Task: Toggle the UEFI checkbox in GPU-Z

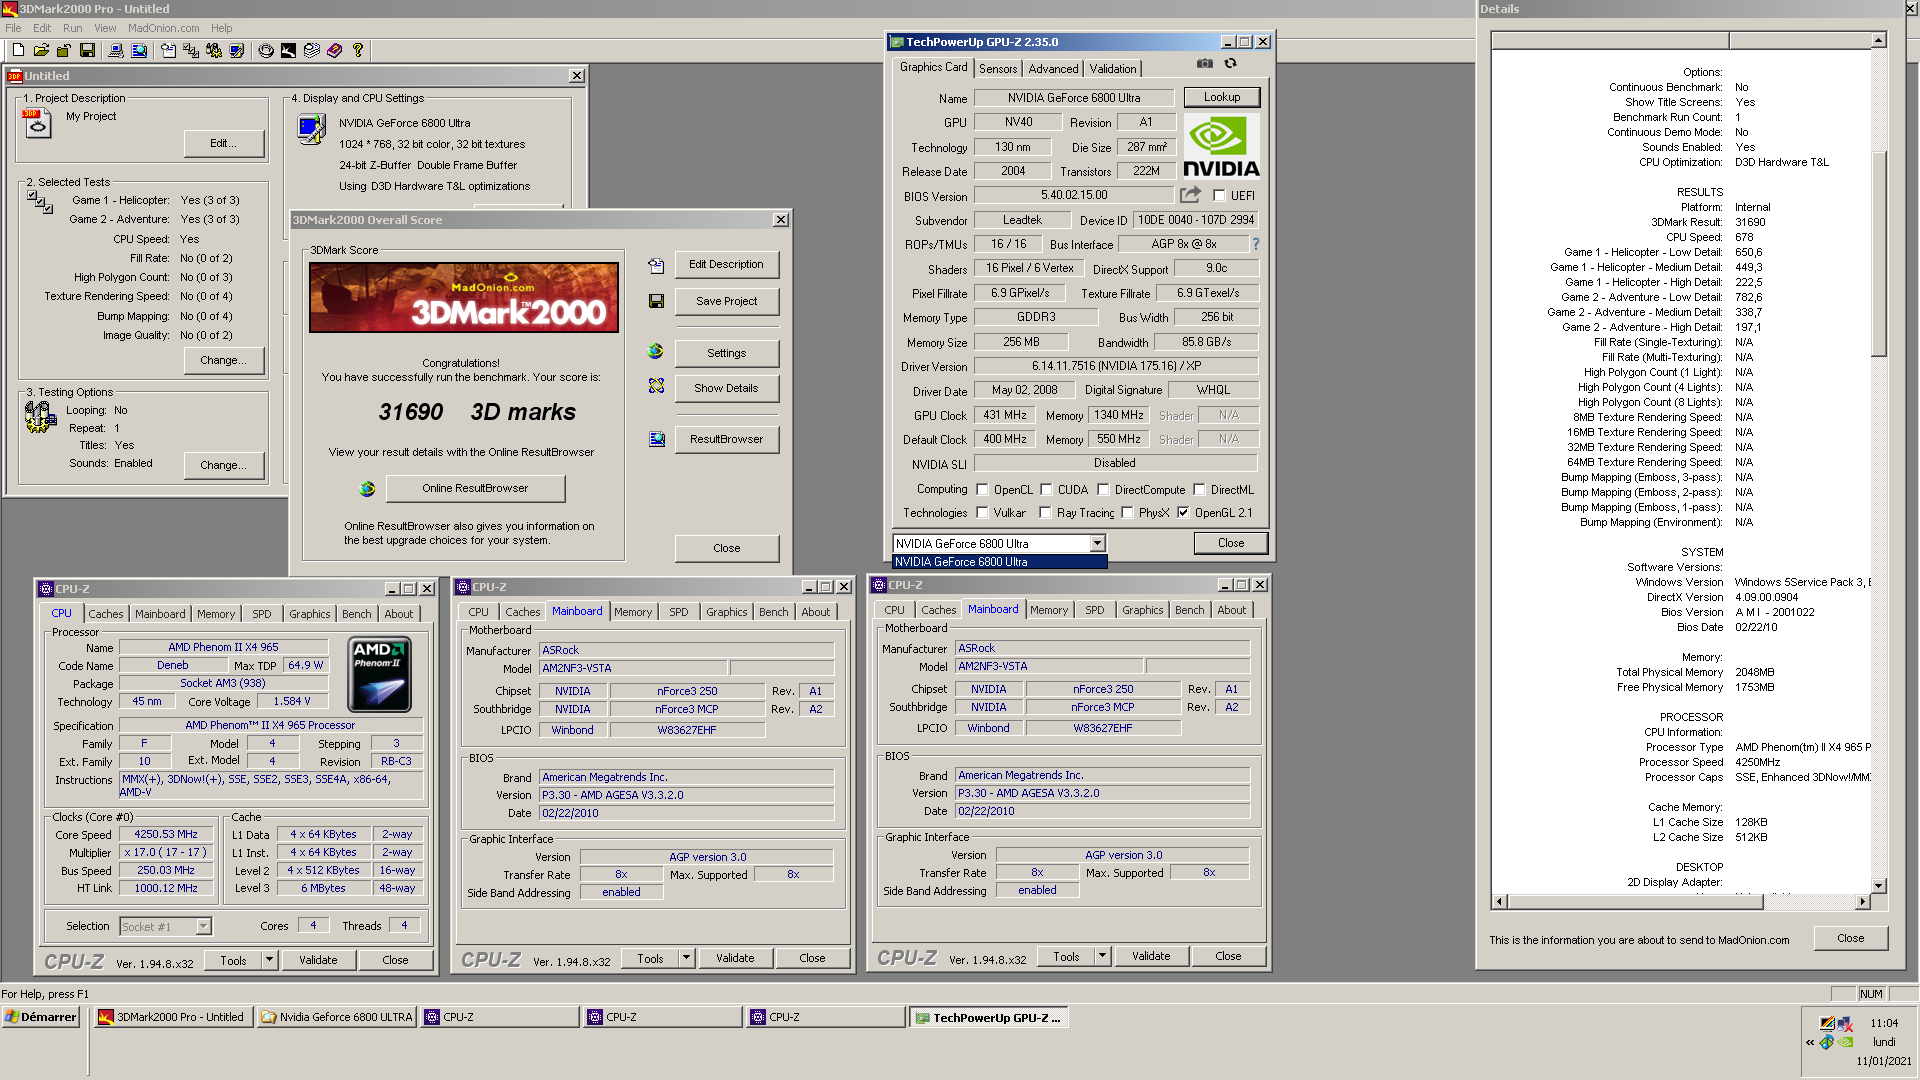Action: tap(1219, 196)
